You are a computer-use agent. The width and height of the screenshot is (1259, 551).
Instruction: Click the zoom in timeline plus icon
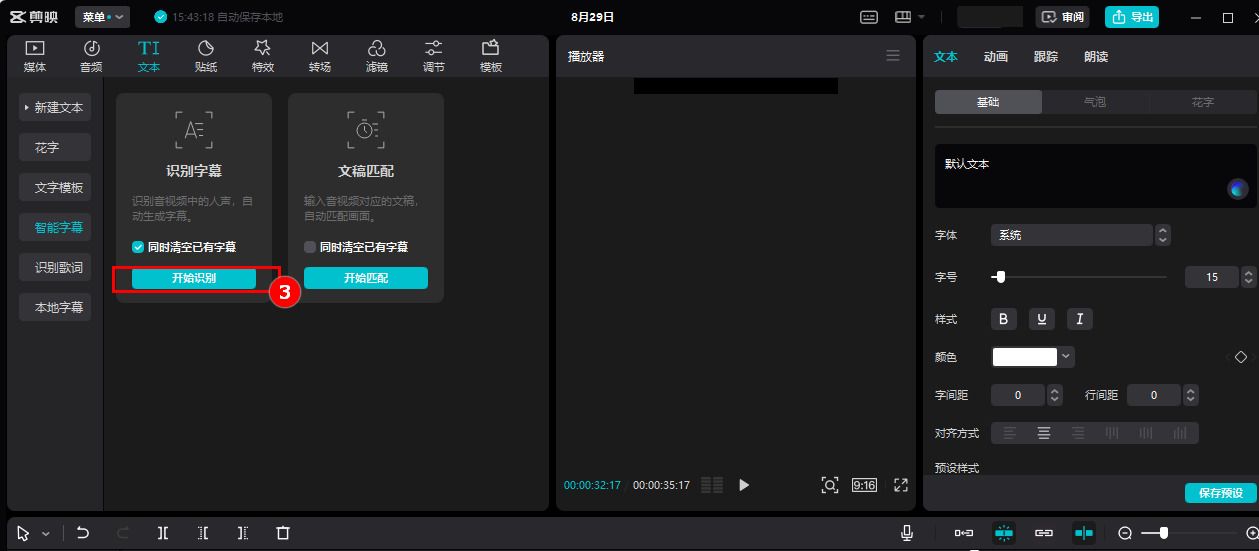click(x=1252, y=534)
